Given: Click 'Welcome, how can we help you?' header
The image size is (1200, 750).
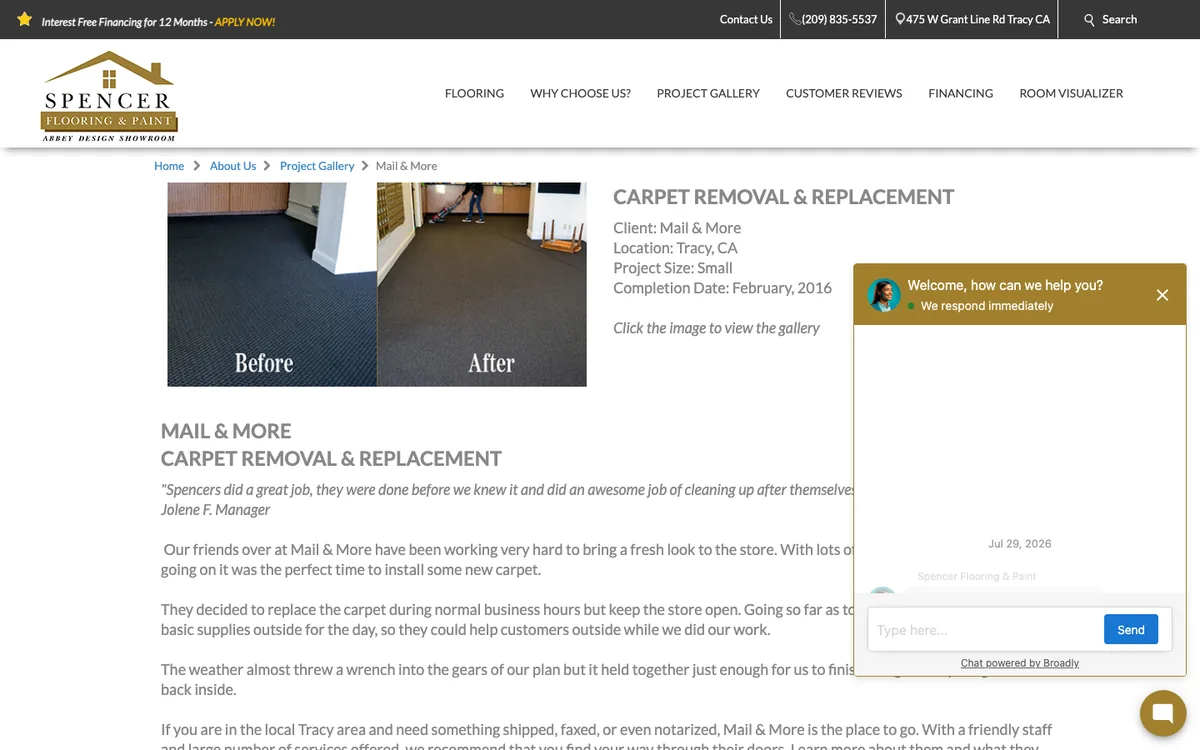Looking at the screenshot, I should coord(1005,285).
